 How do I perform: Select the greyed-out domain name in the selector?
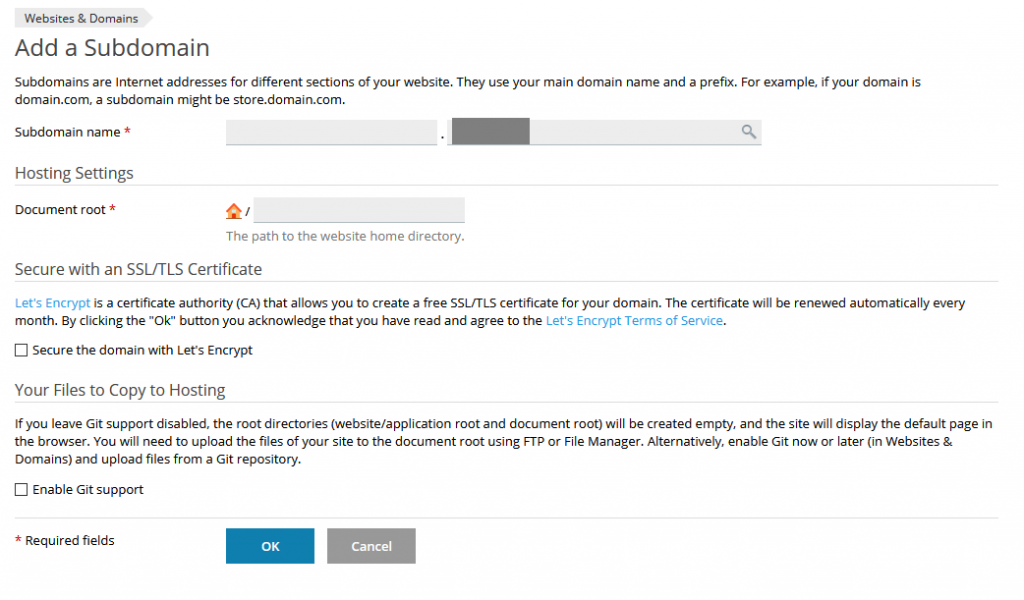point(490,132)
